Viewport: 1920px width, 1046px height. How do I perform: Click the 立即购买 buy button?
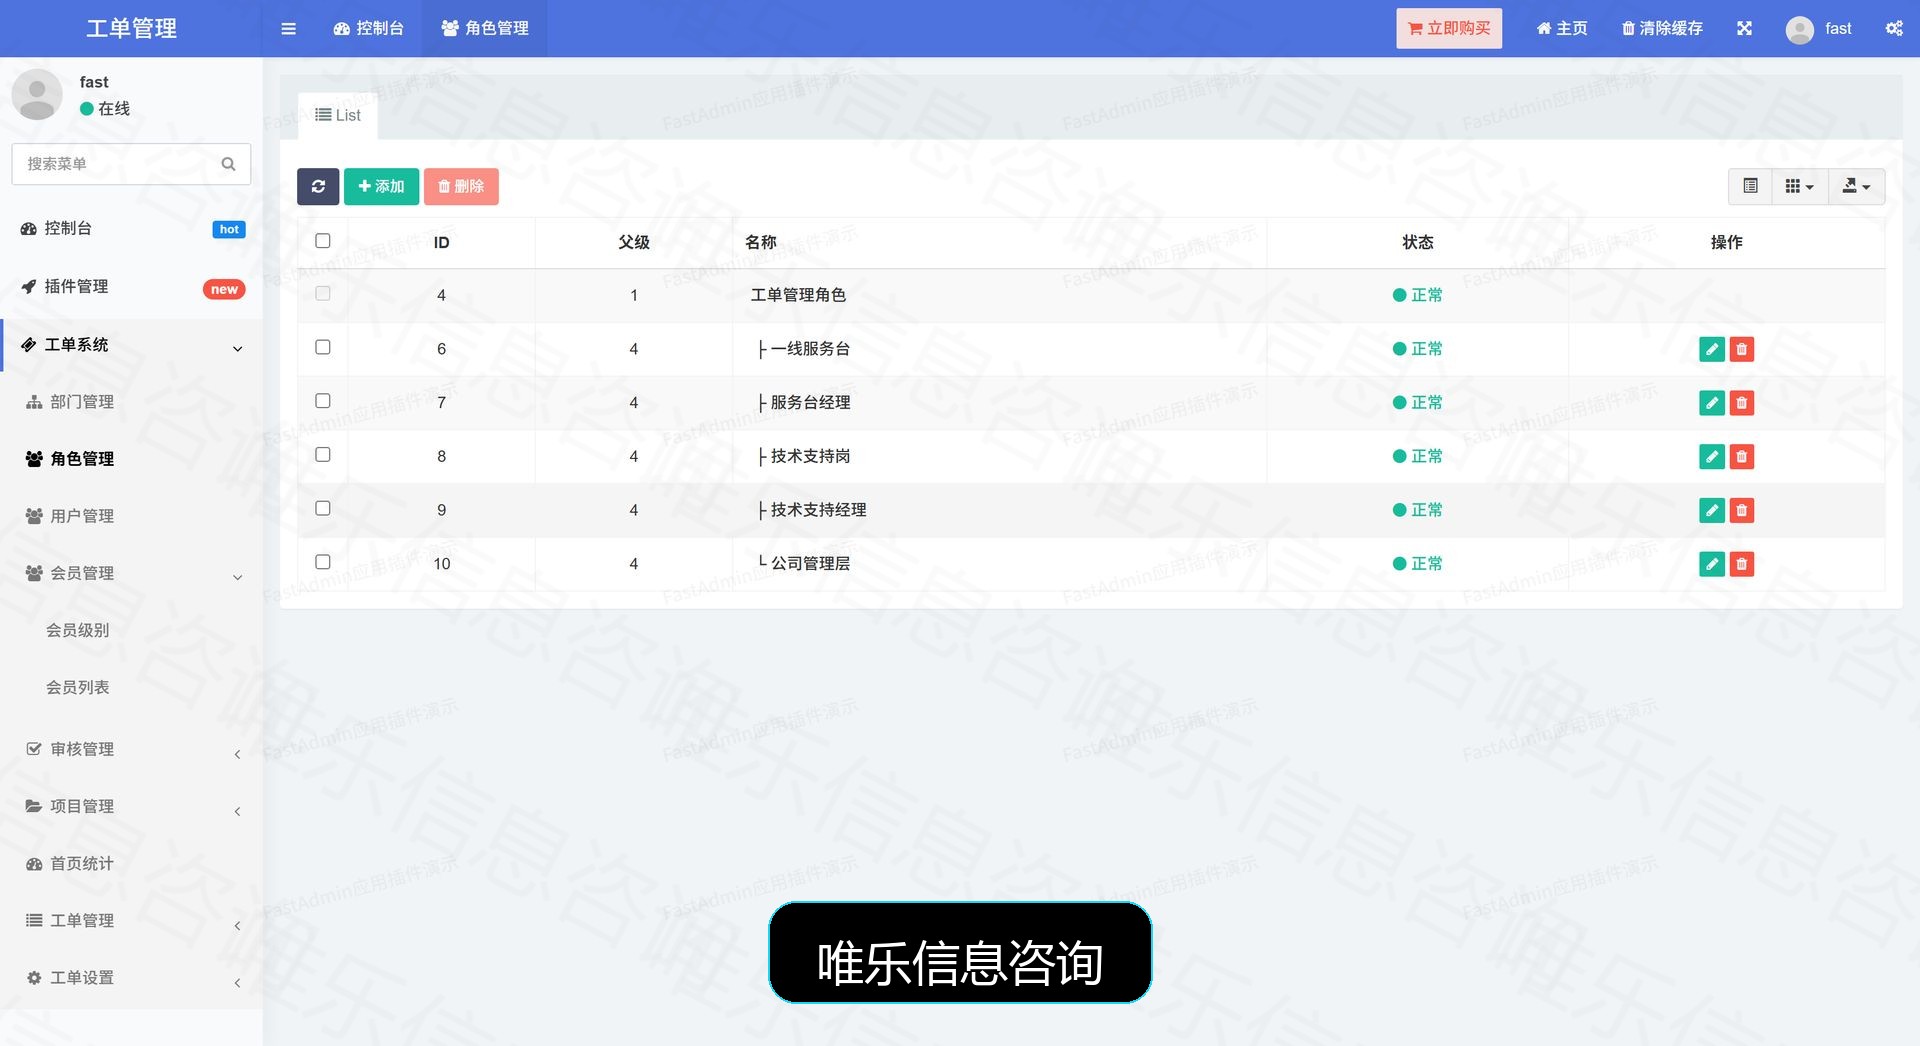(x=1449, y=29)
